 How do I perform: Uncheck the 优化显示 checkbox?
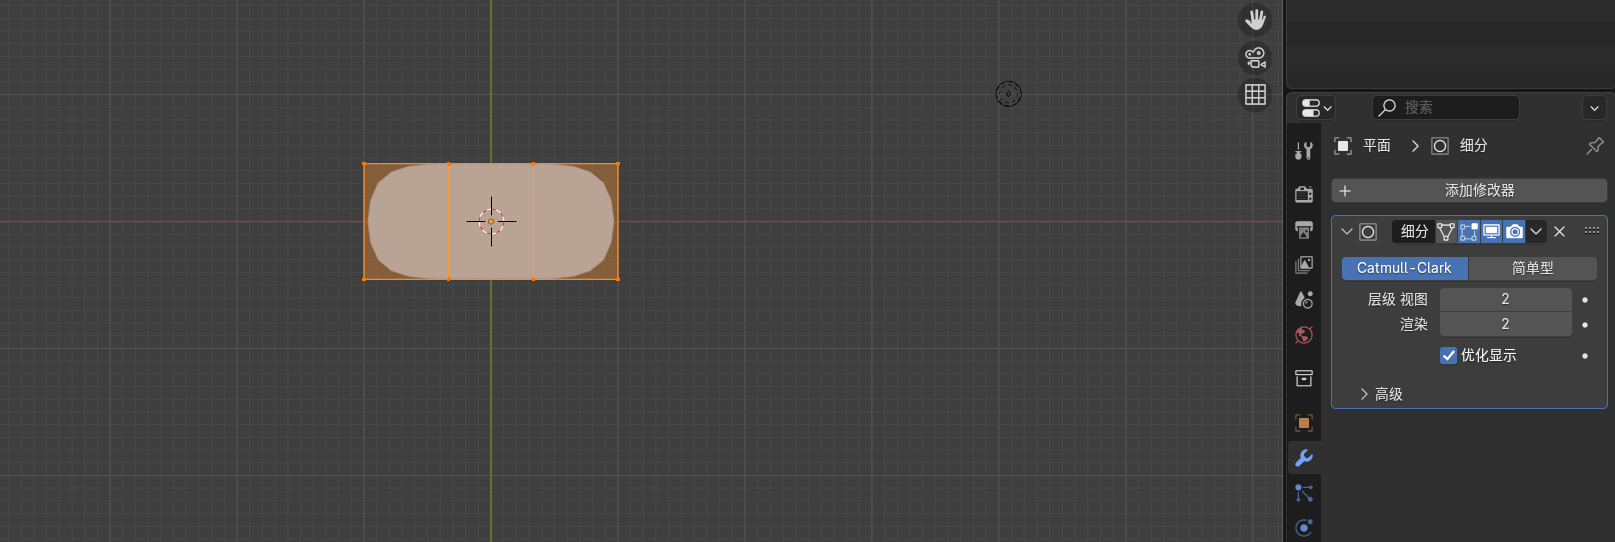[x=1448, y=355]
